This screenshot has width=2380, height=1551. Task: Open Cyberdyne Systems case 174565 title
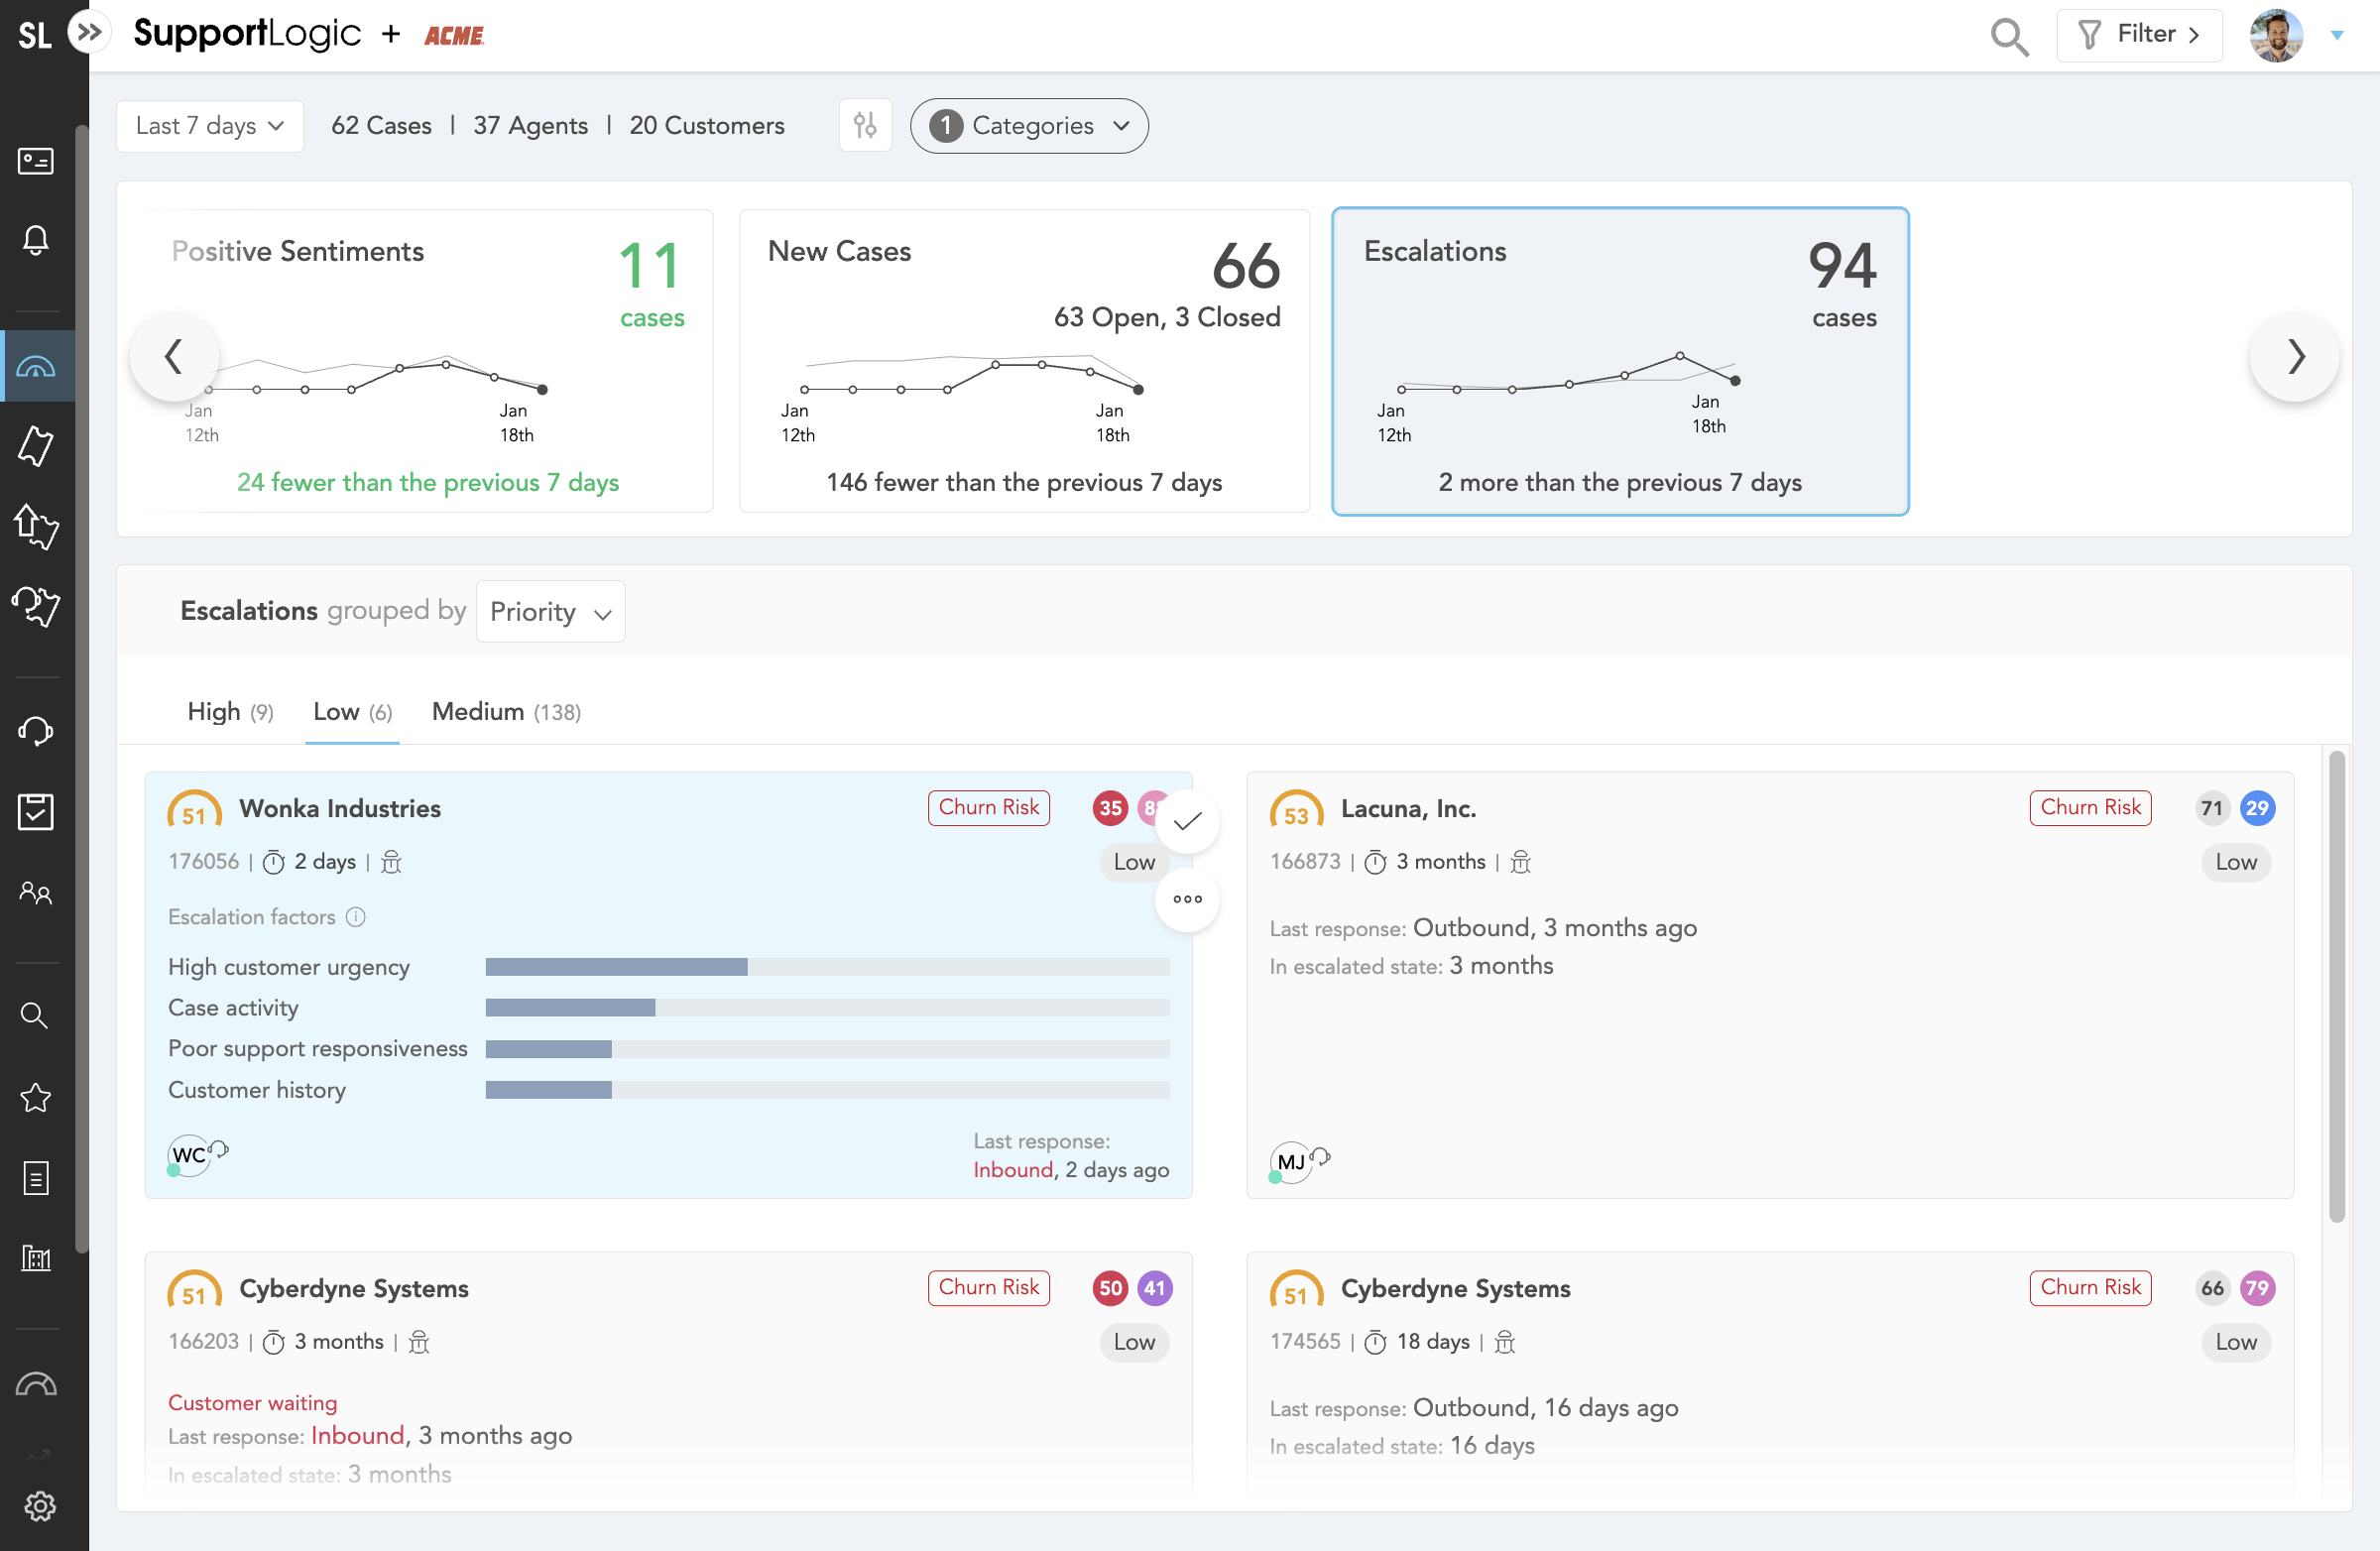(1455, 1288)
